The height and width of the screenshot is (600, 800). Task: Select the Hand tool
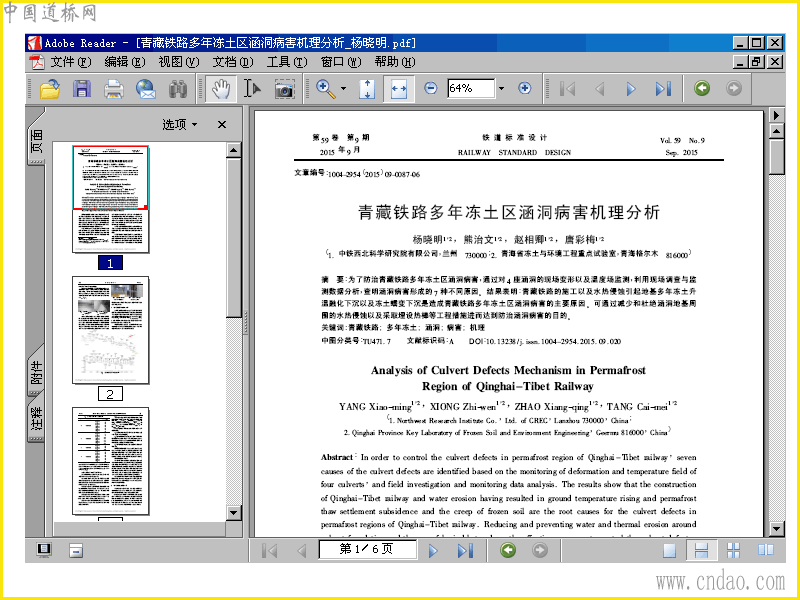(220, 89)
